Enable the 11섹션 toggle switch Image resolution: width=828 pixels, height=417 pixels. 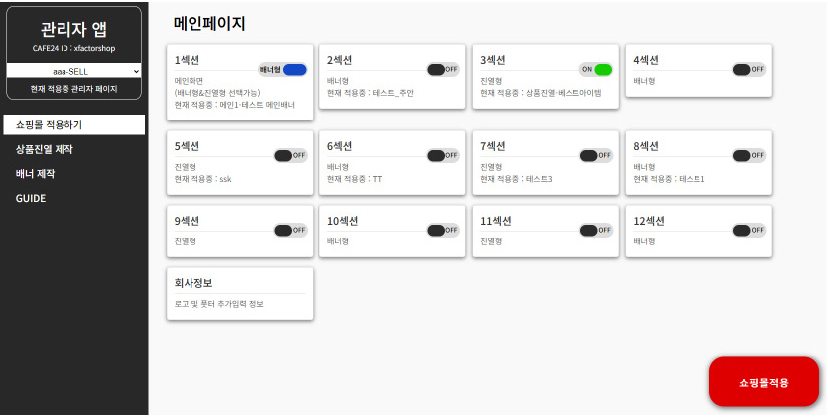(596, 230)
